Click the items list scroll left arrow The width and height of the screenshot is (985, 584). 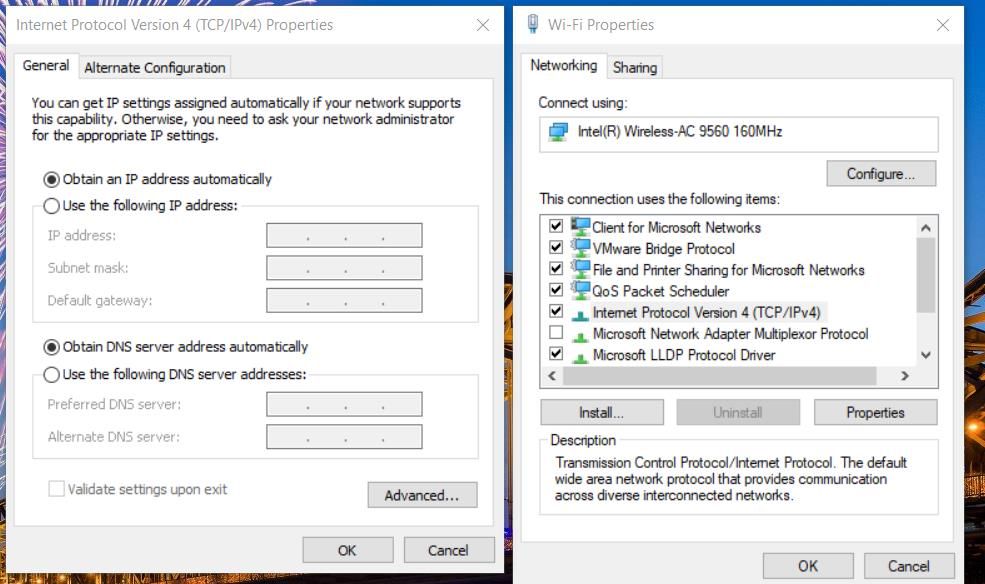point(552,376)
